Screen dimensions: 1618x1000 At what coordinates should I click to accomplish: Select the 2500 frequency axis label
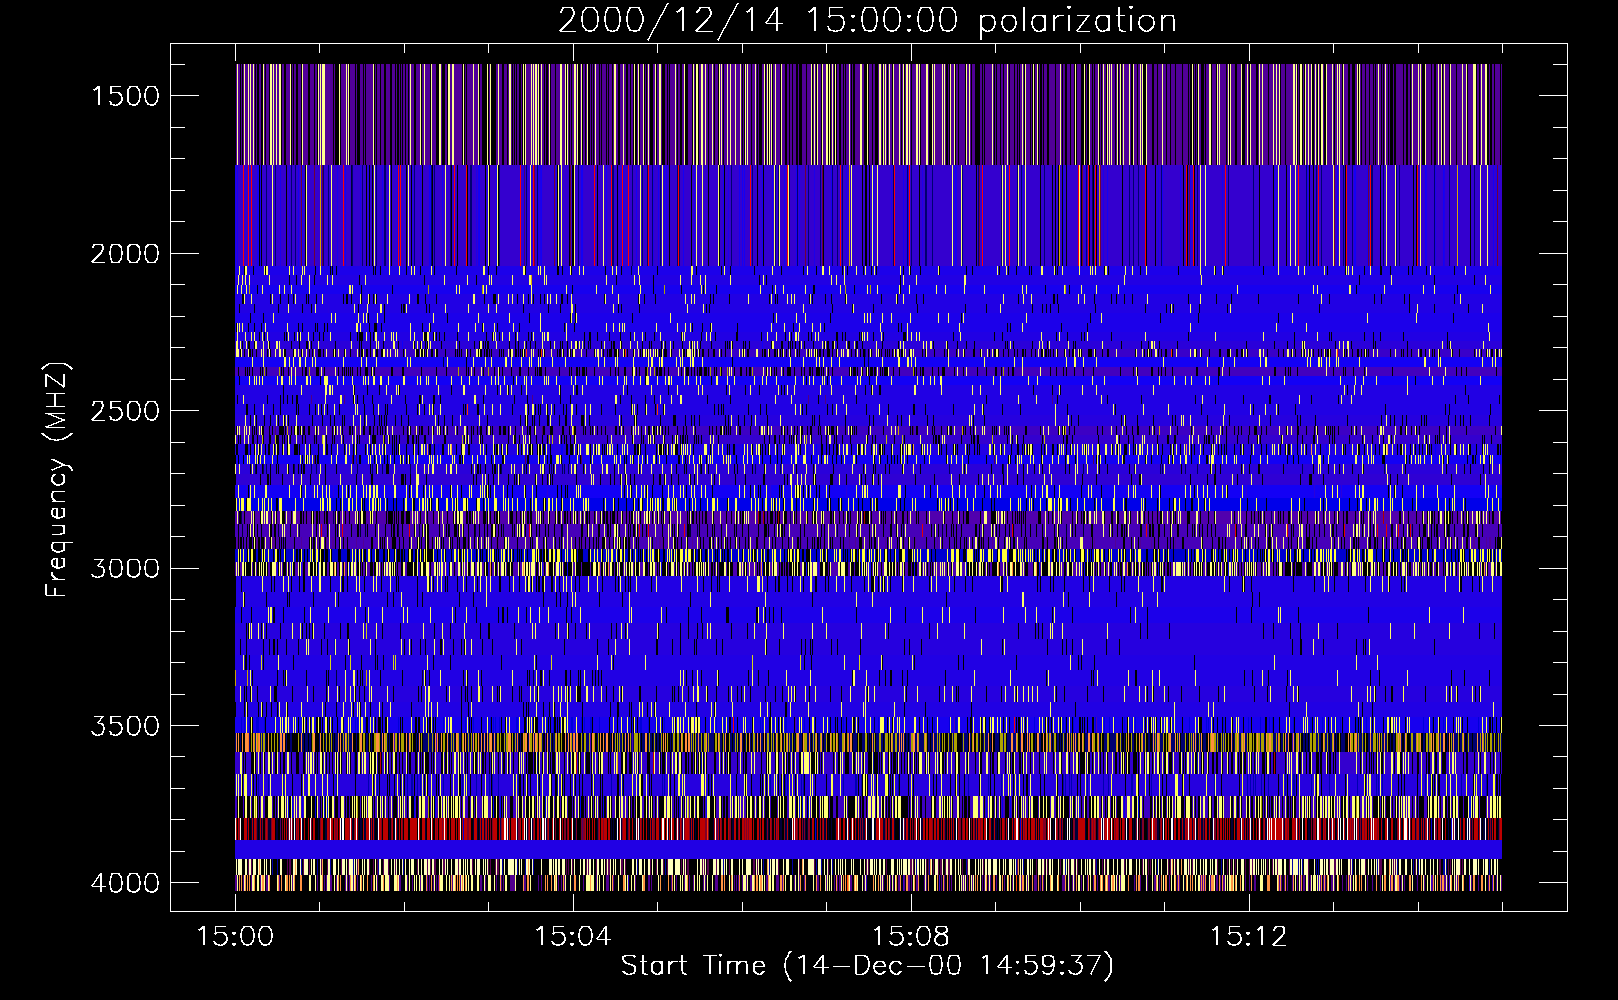tap(125, 411)
